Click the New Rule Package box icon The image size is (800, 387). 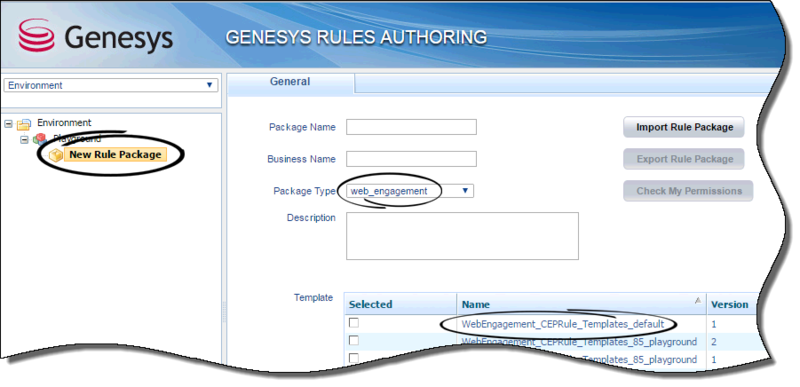(x=55, y=156)
